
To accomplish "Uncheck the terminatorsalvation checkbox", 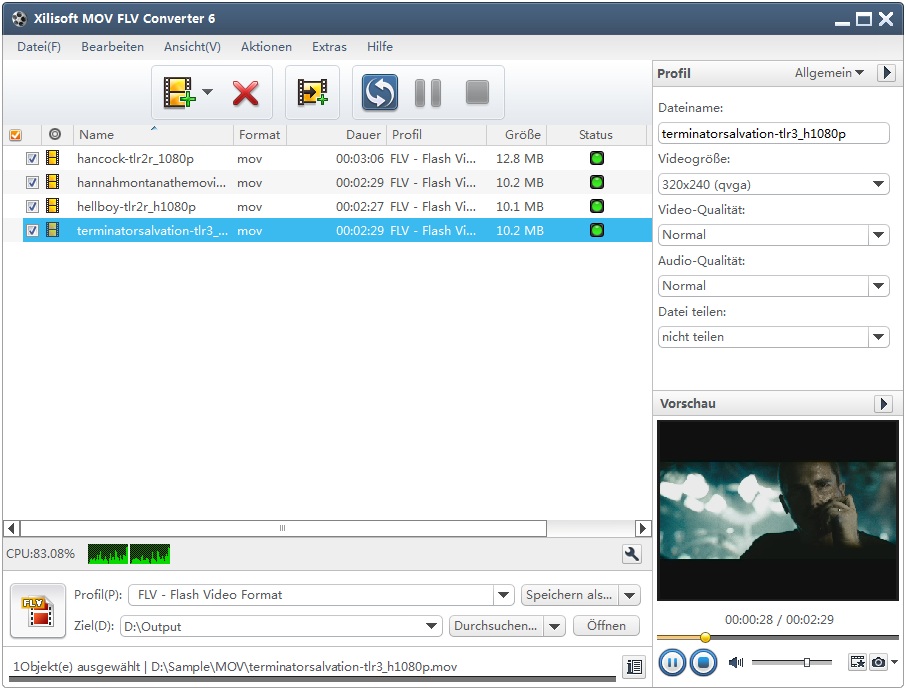I will [32, 231].
